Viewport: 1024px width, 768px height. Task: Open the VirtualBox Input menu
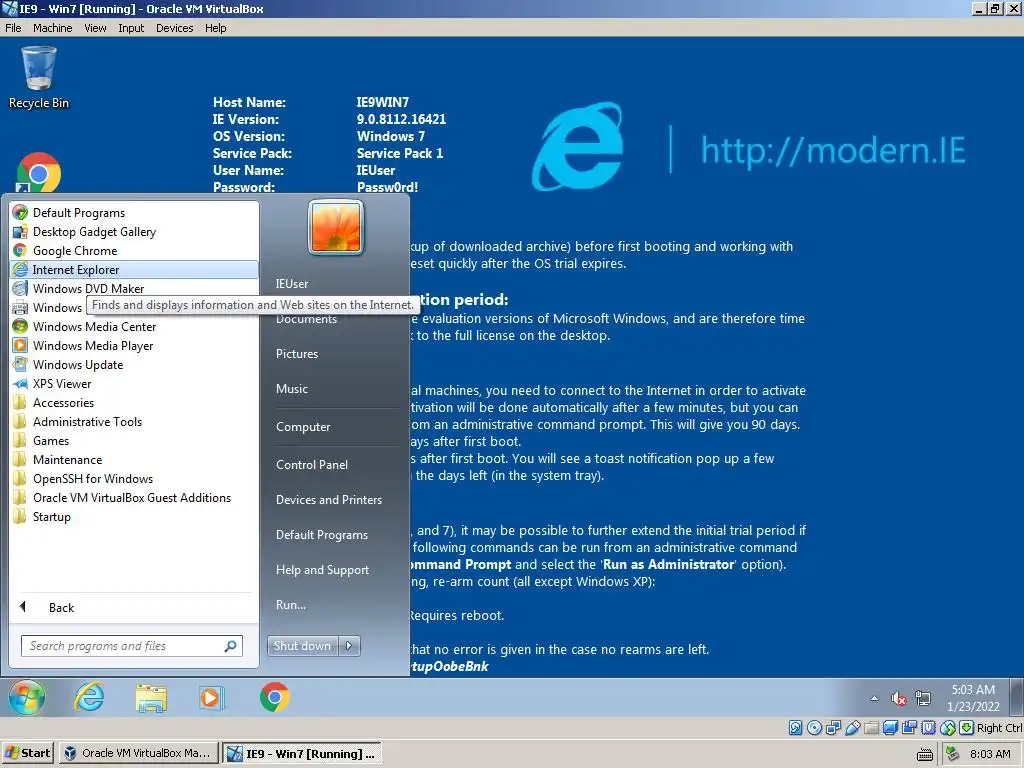131,28
